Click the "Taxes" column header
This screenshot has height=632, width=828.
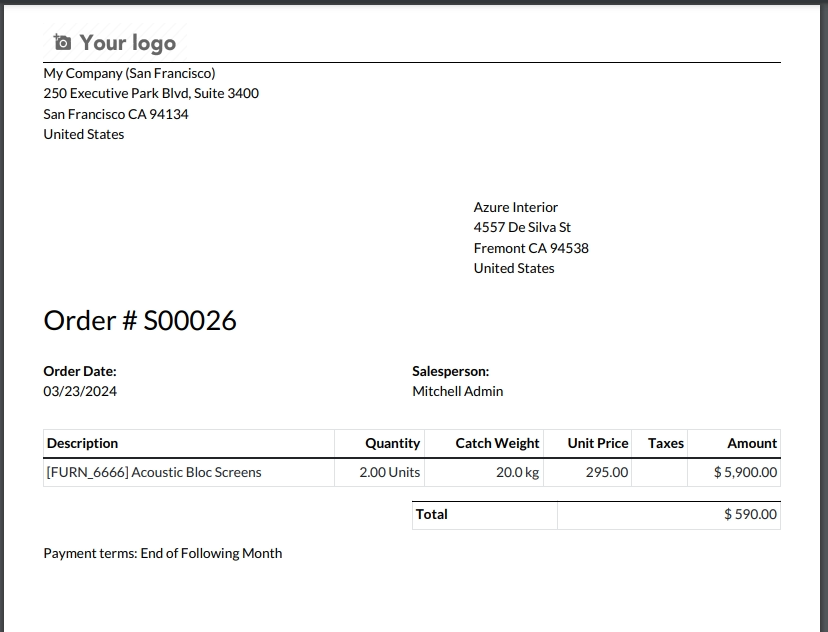[666, 443]
